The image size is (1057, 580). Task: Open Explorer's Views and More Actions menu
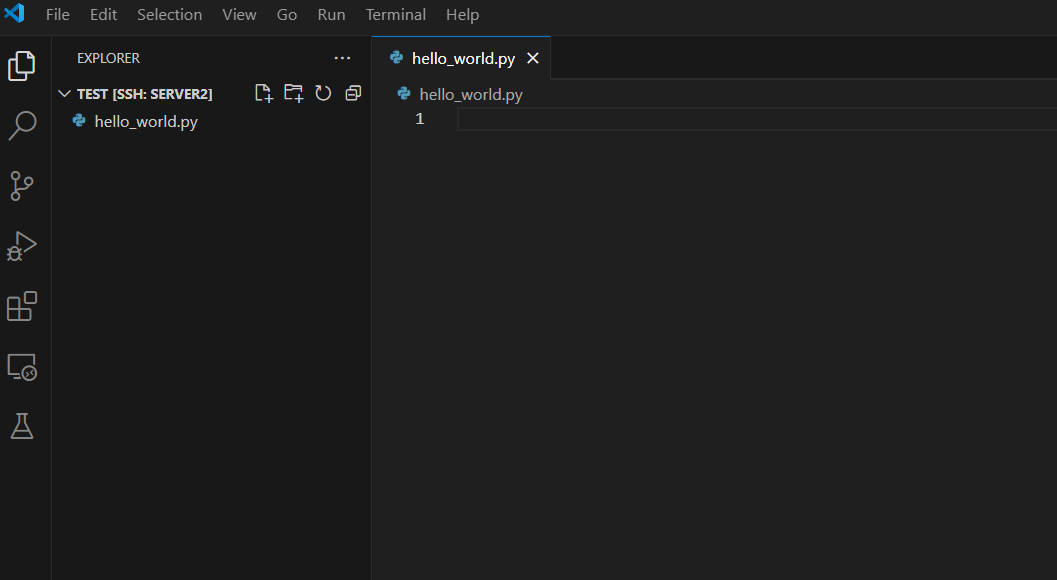coord(342,58)
